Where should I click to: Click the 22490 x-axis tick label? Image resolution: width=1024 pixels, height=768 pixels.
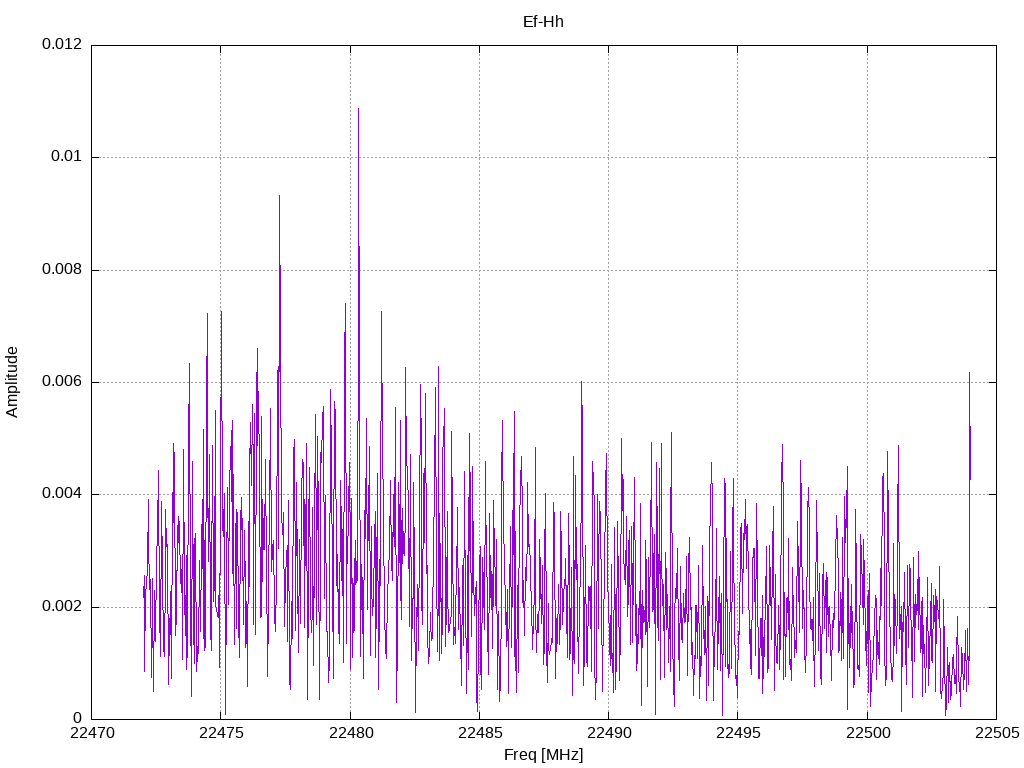[609, 733]
